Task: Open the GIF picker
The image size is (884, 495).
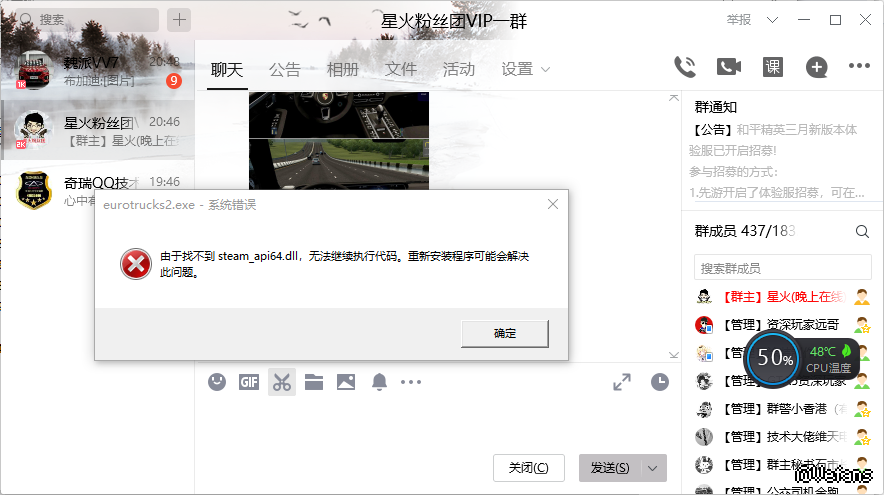Action: 249,382
